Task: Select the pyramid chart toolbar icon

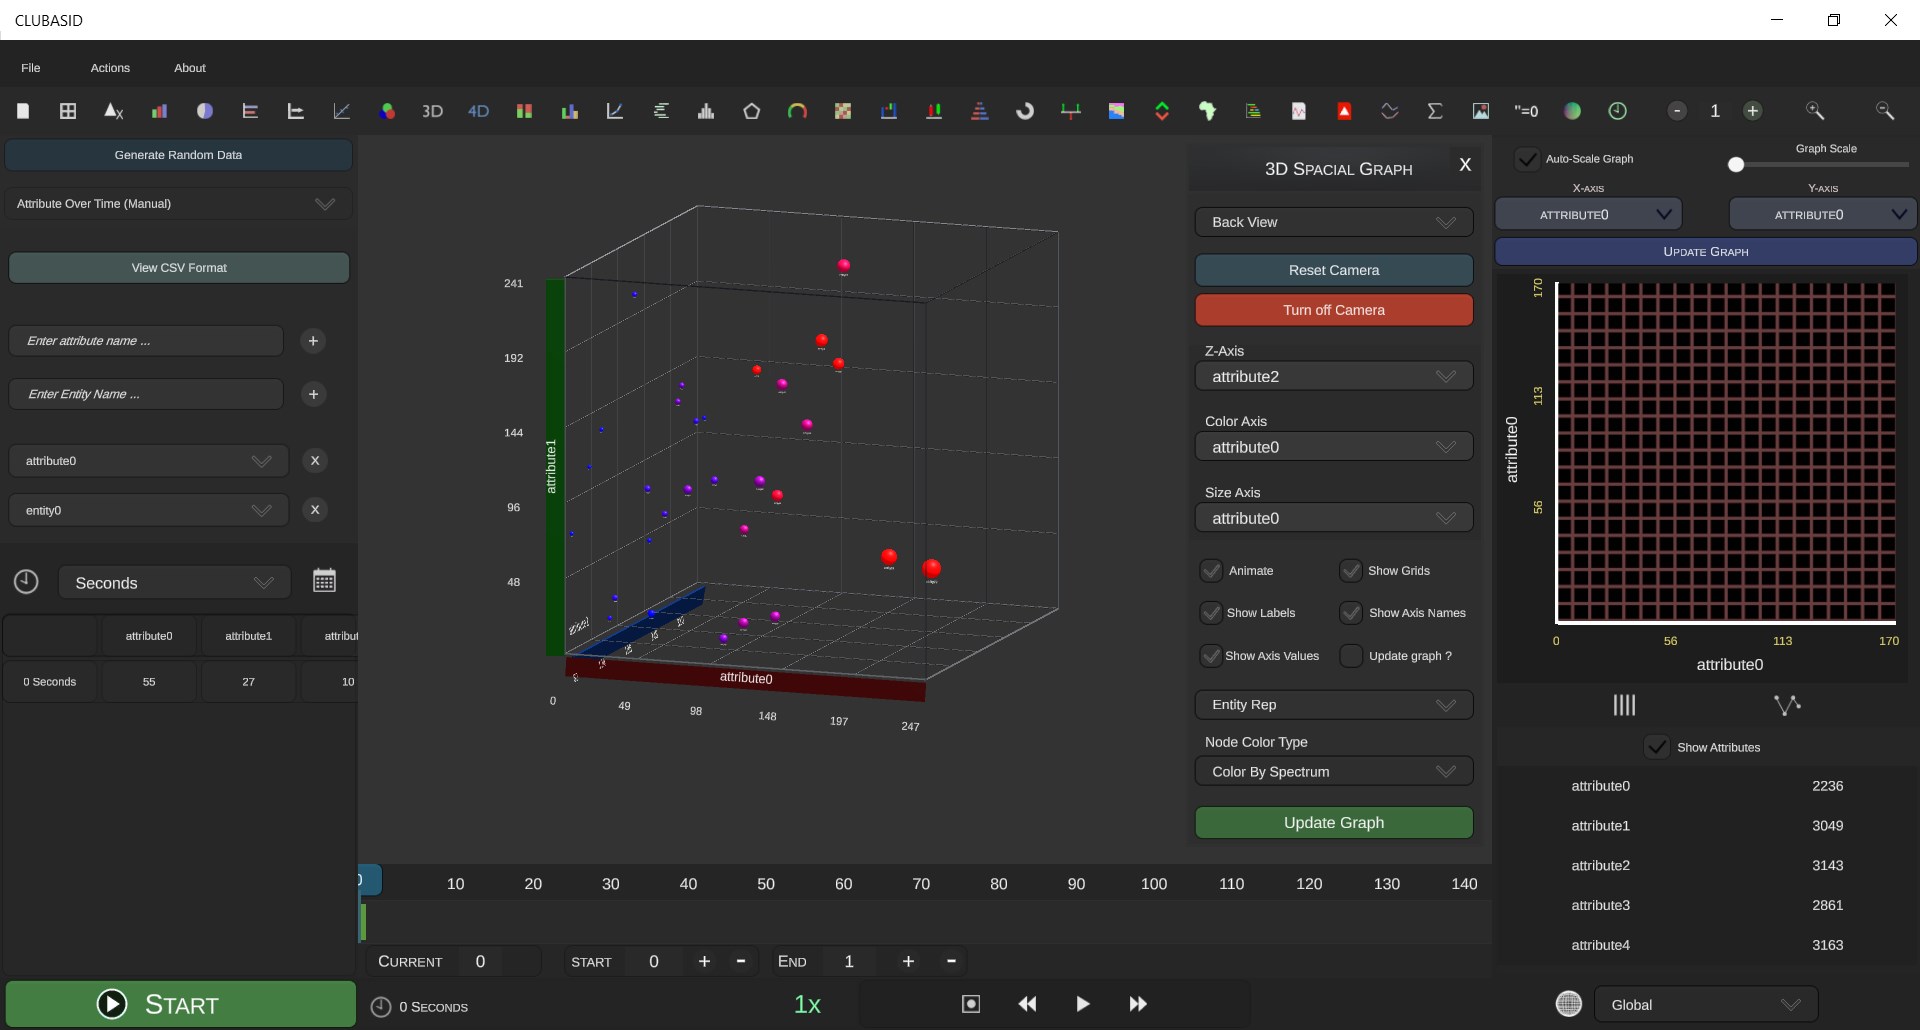Action: click(979, 111)
